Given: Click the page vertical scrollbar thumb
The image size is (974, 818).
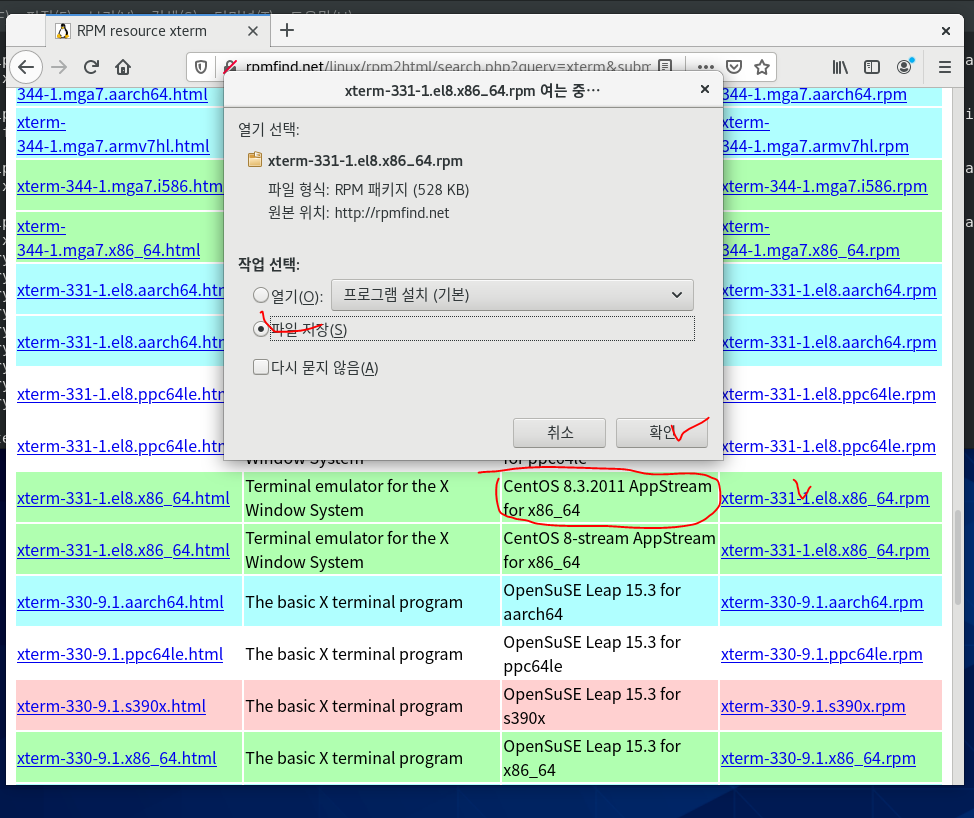Looking at the screenshot, I should [957, 558].
